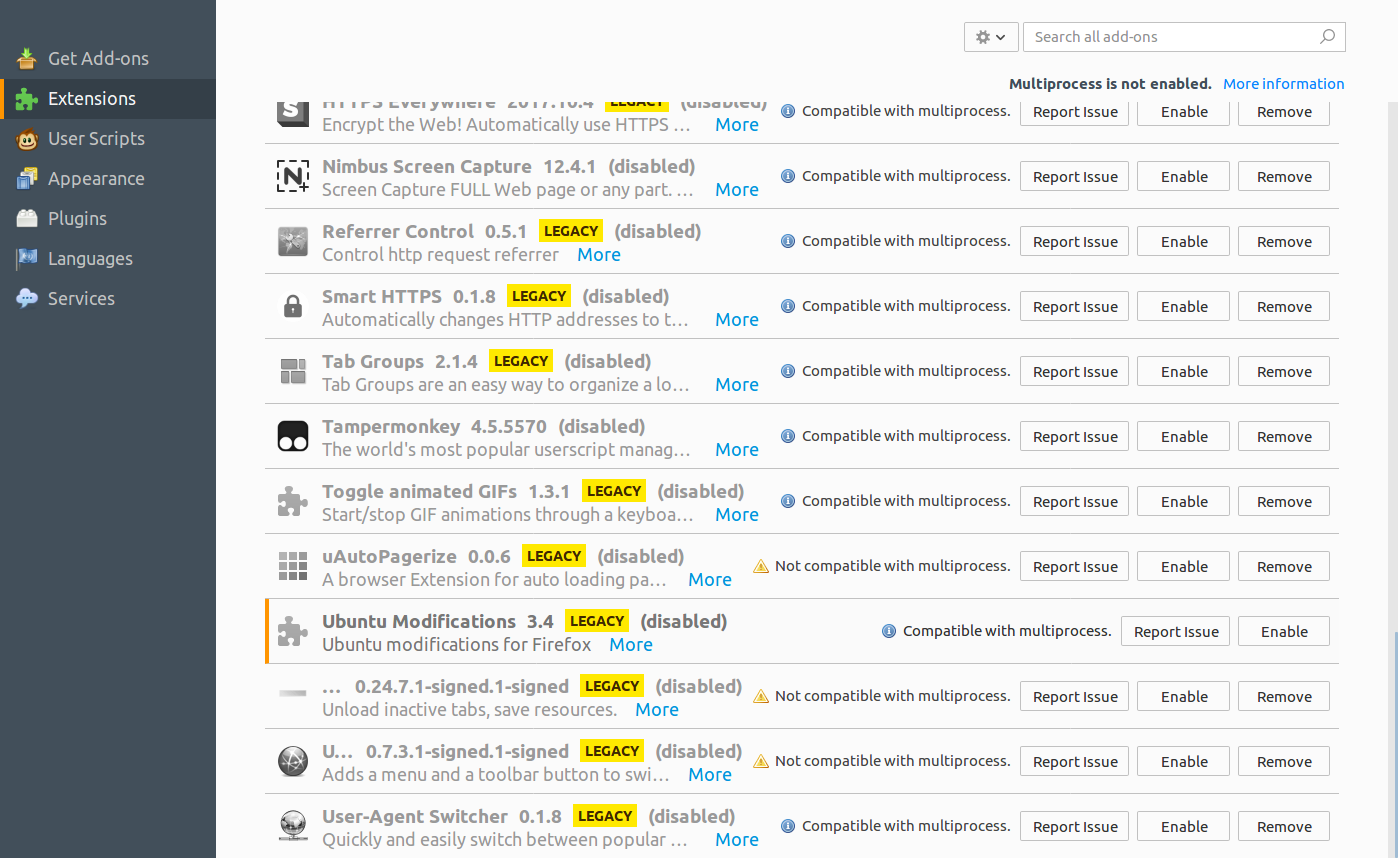Remove the Nimbus Screen Capture extension
Image resolution: width=1398 pixels, height=858 pixels.
(1284, 177)
